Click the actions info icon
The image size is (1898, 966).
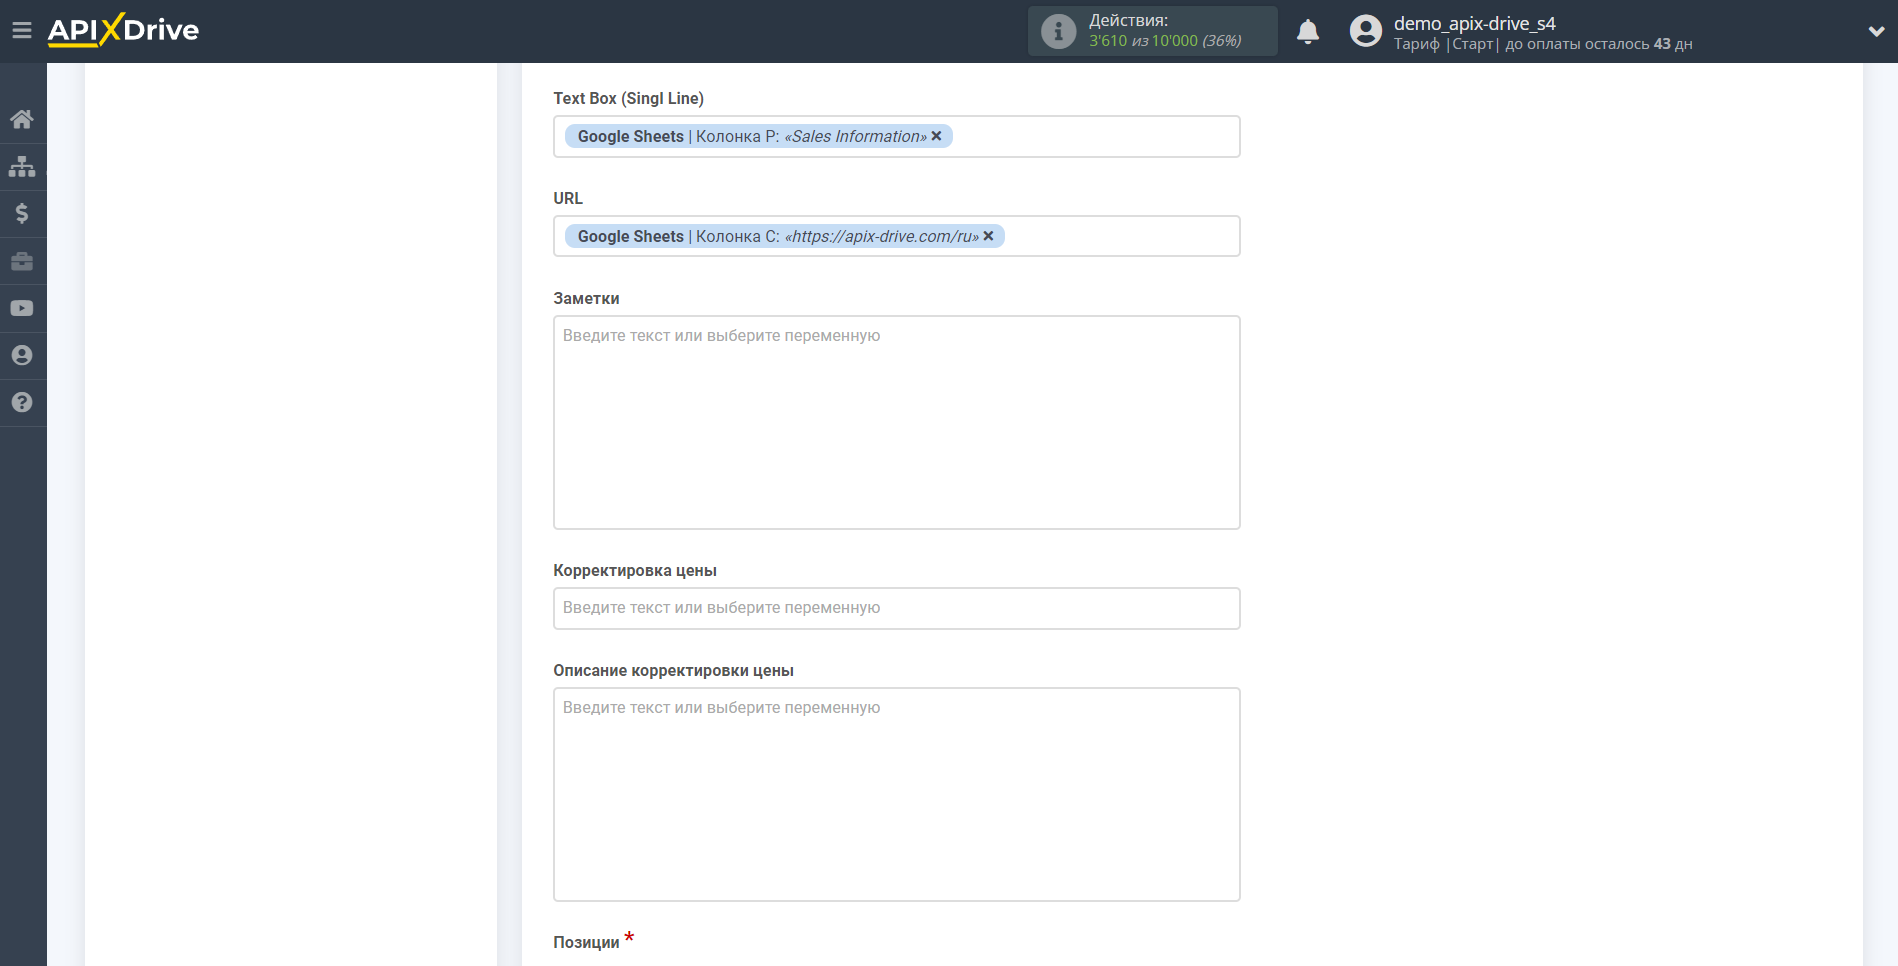pyautogui.click(x=1058, y=31)
